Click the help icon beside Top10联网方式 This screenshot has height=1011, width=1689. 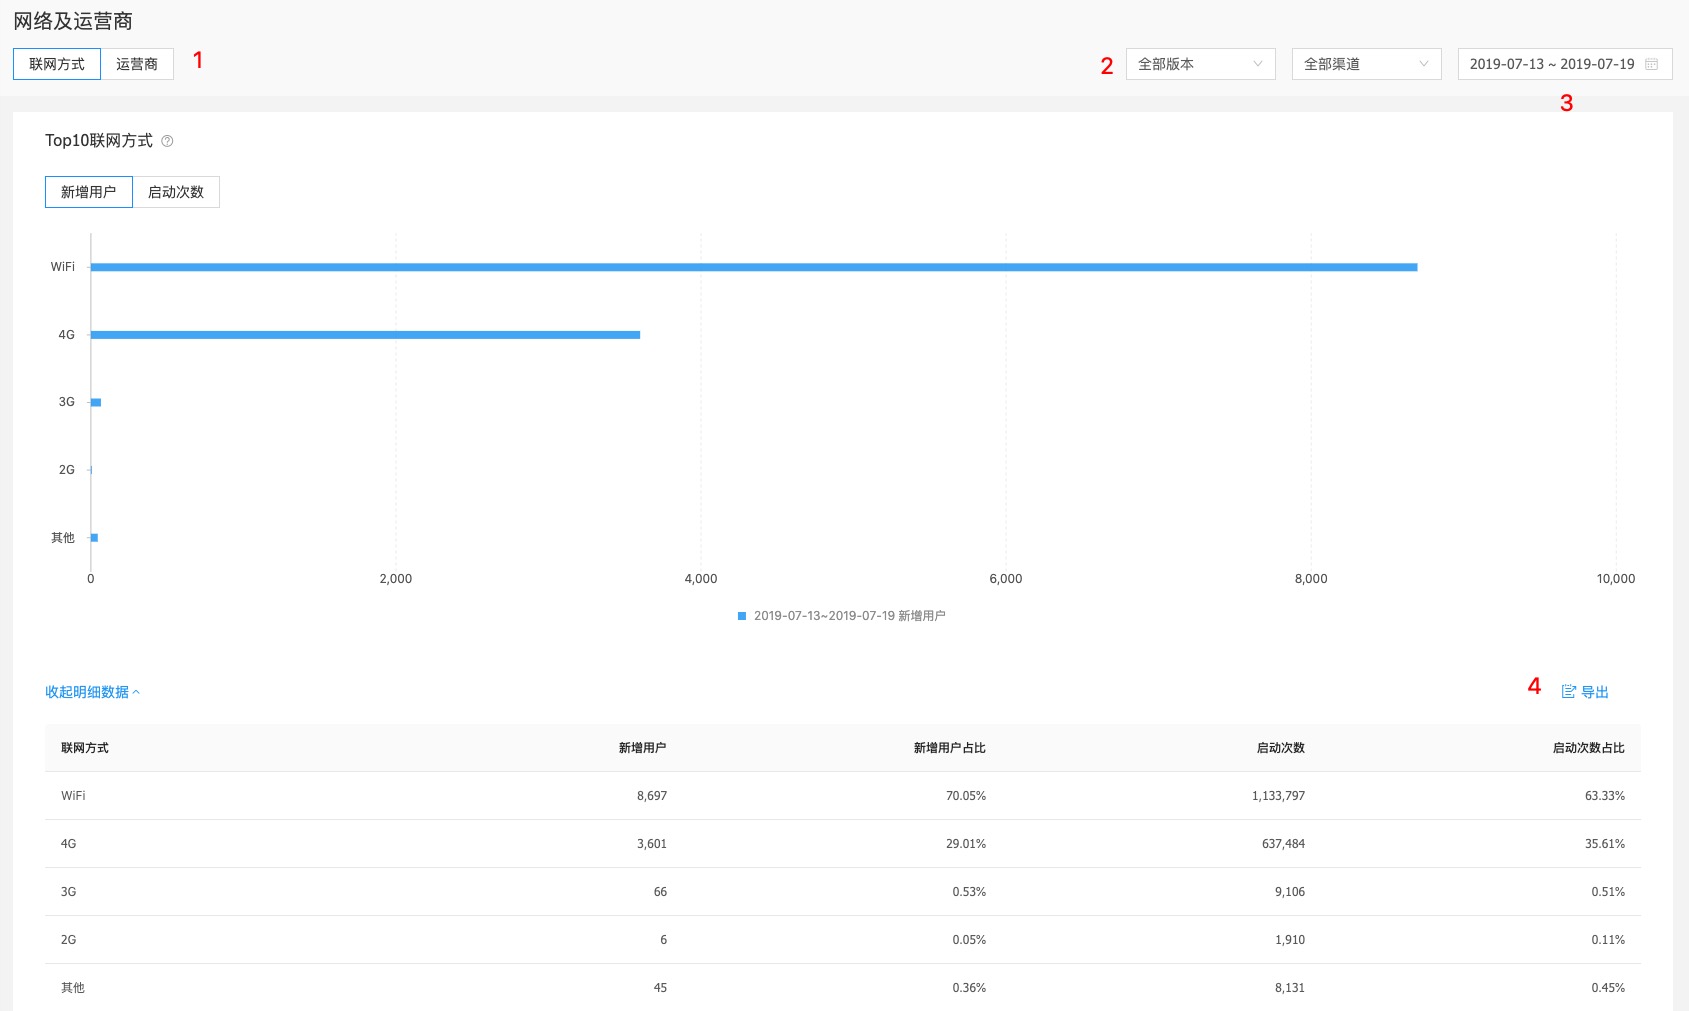click(x=167, y=141)
